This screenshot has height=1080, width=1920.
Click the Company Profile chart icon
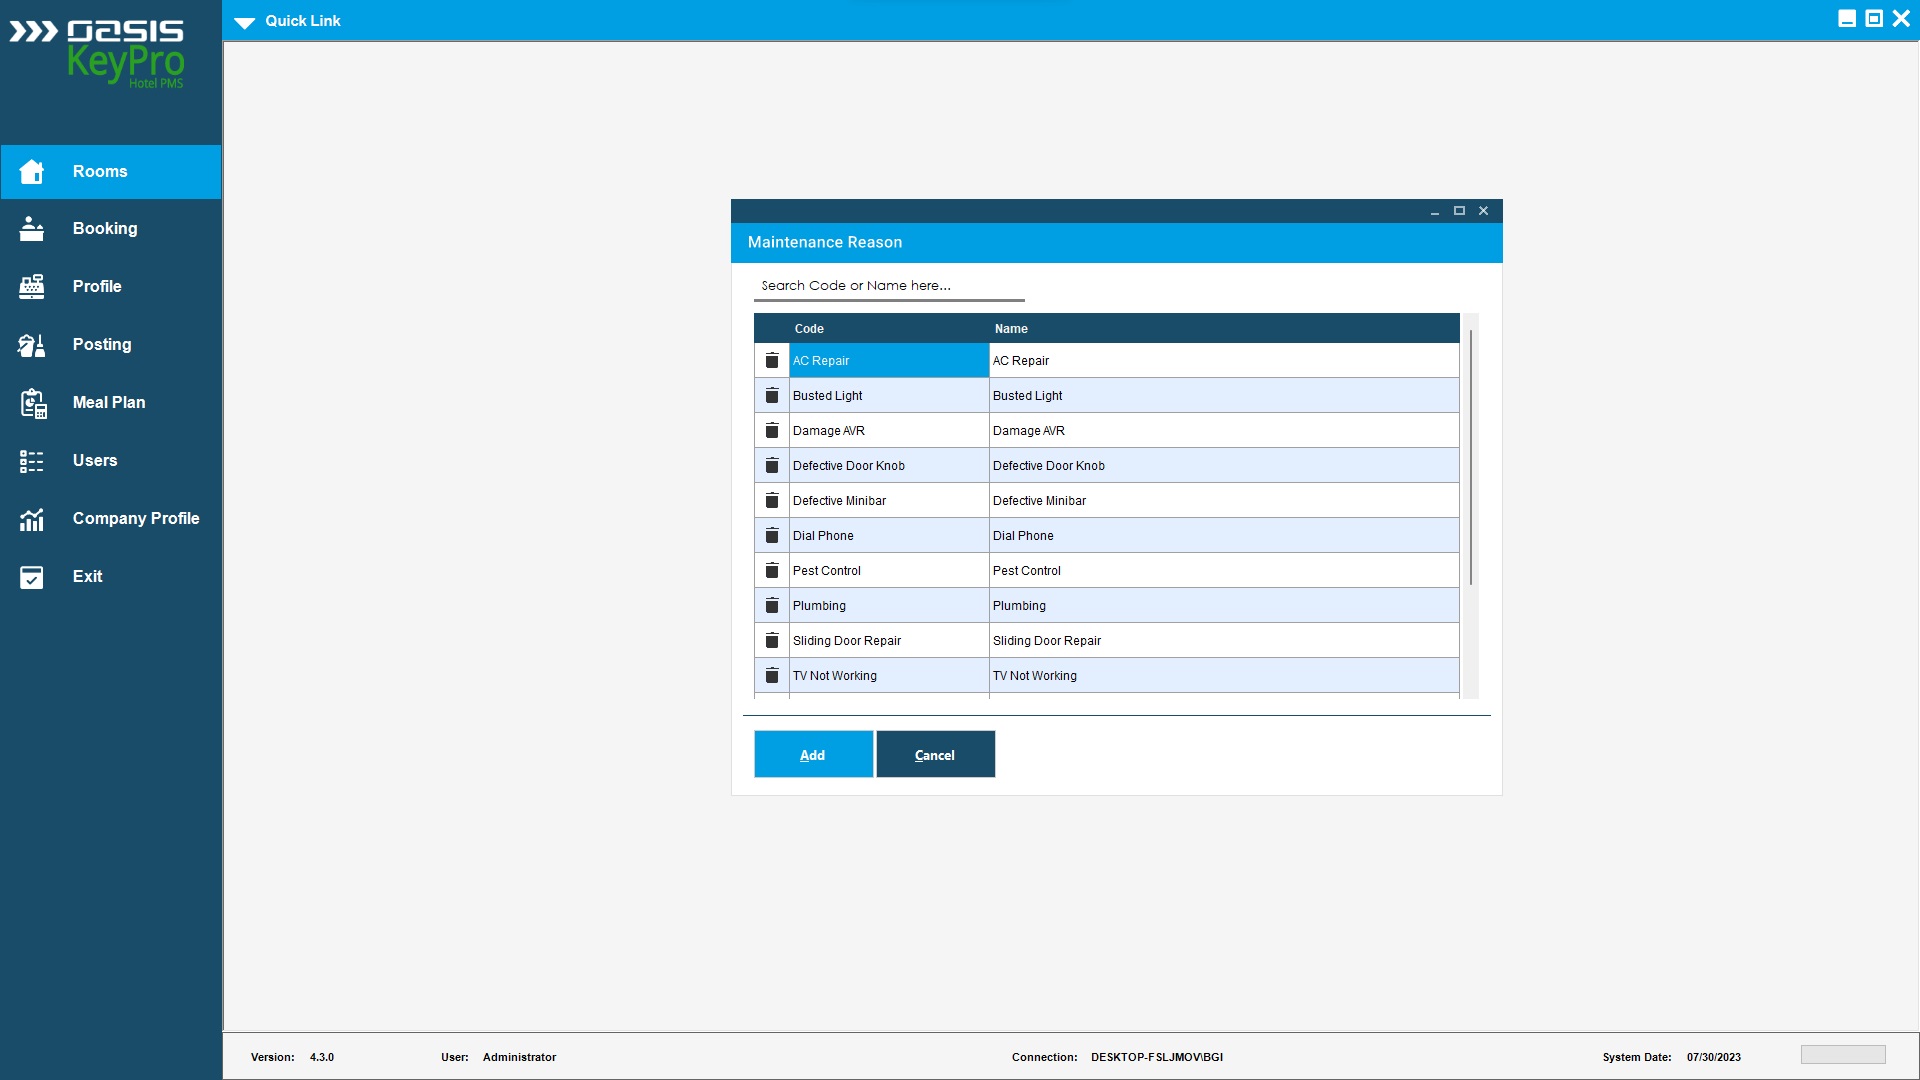click(32, 519)
